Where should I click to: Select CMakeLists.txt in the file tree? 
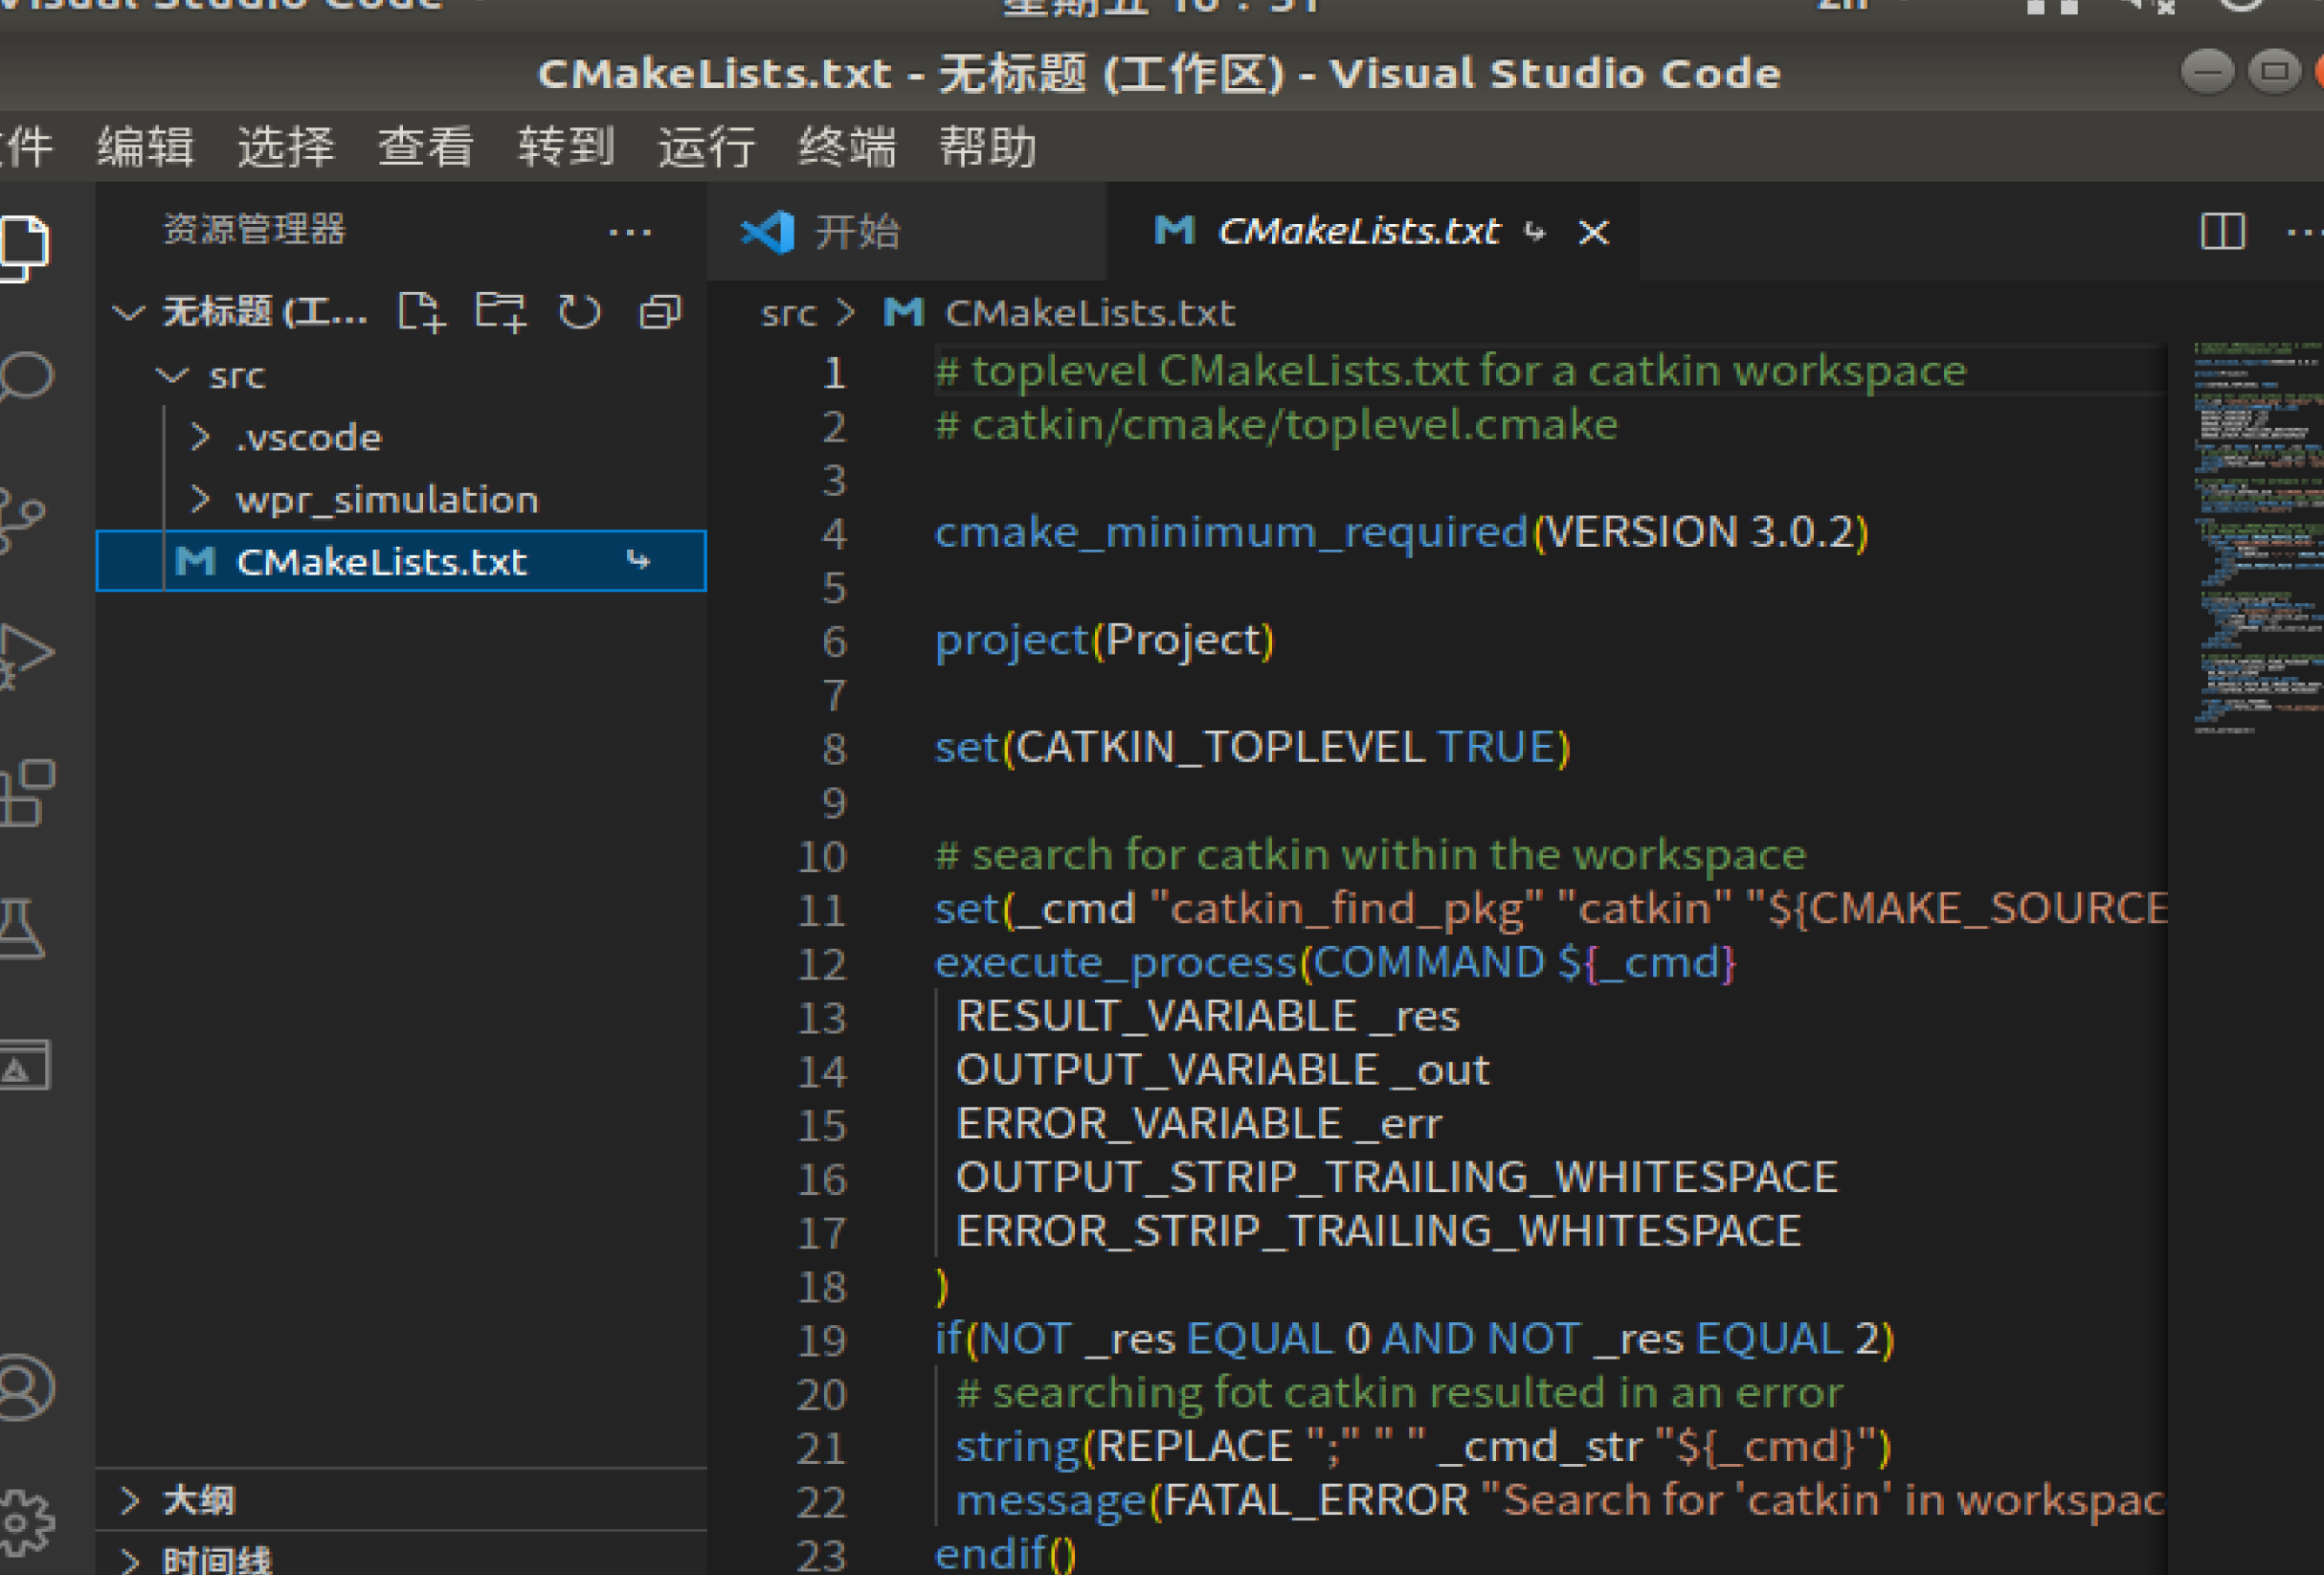tap(401, 561)
